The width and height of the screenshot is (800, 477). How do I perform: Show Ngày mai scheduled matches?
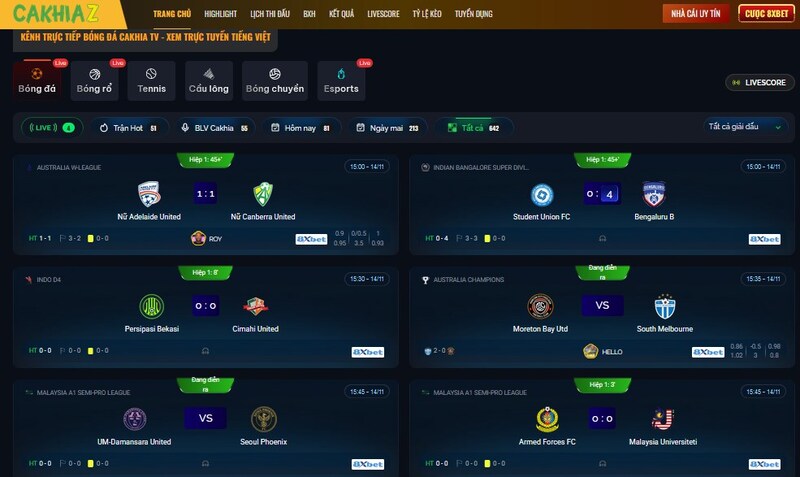(x=388, y=128)
